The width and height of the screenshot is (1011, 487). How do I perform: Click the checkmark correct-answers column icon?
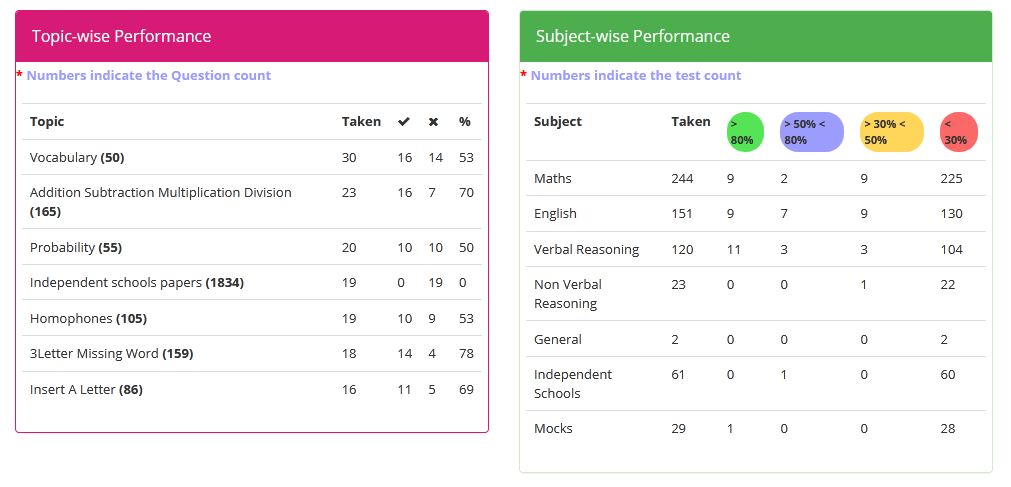tap(404, 121)
